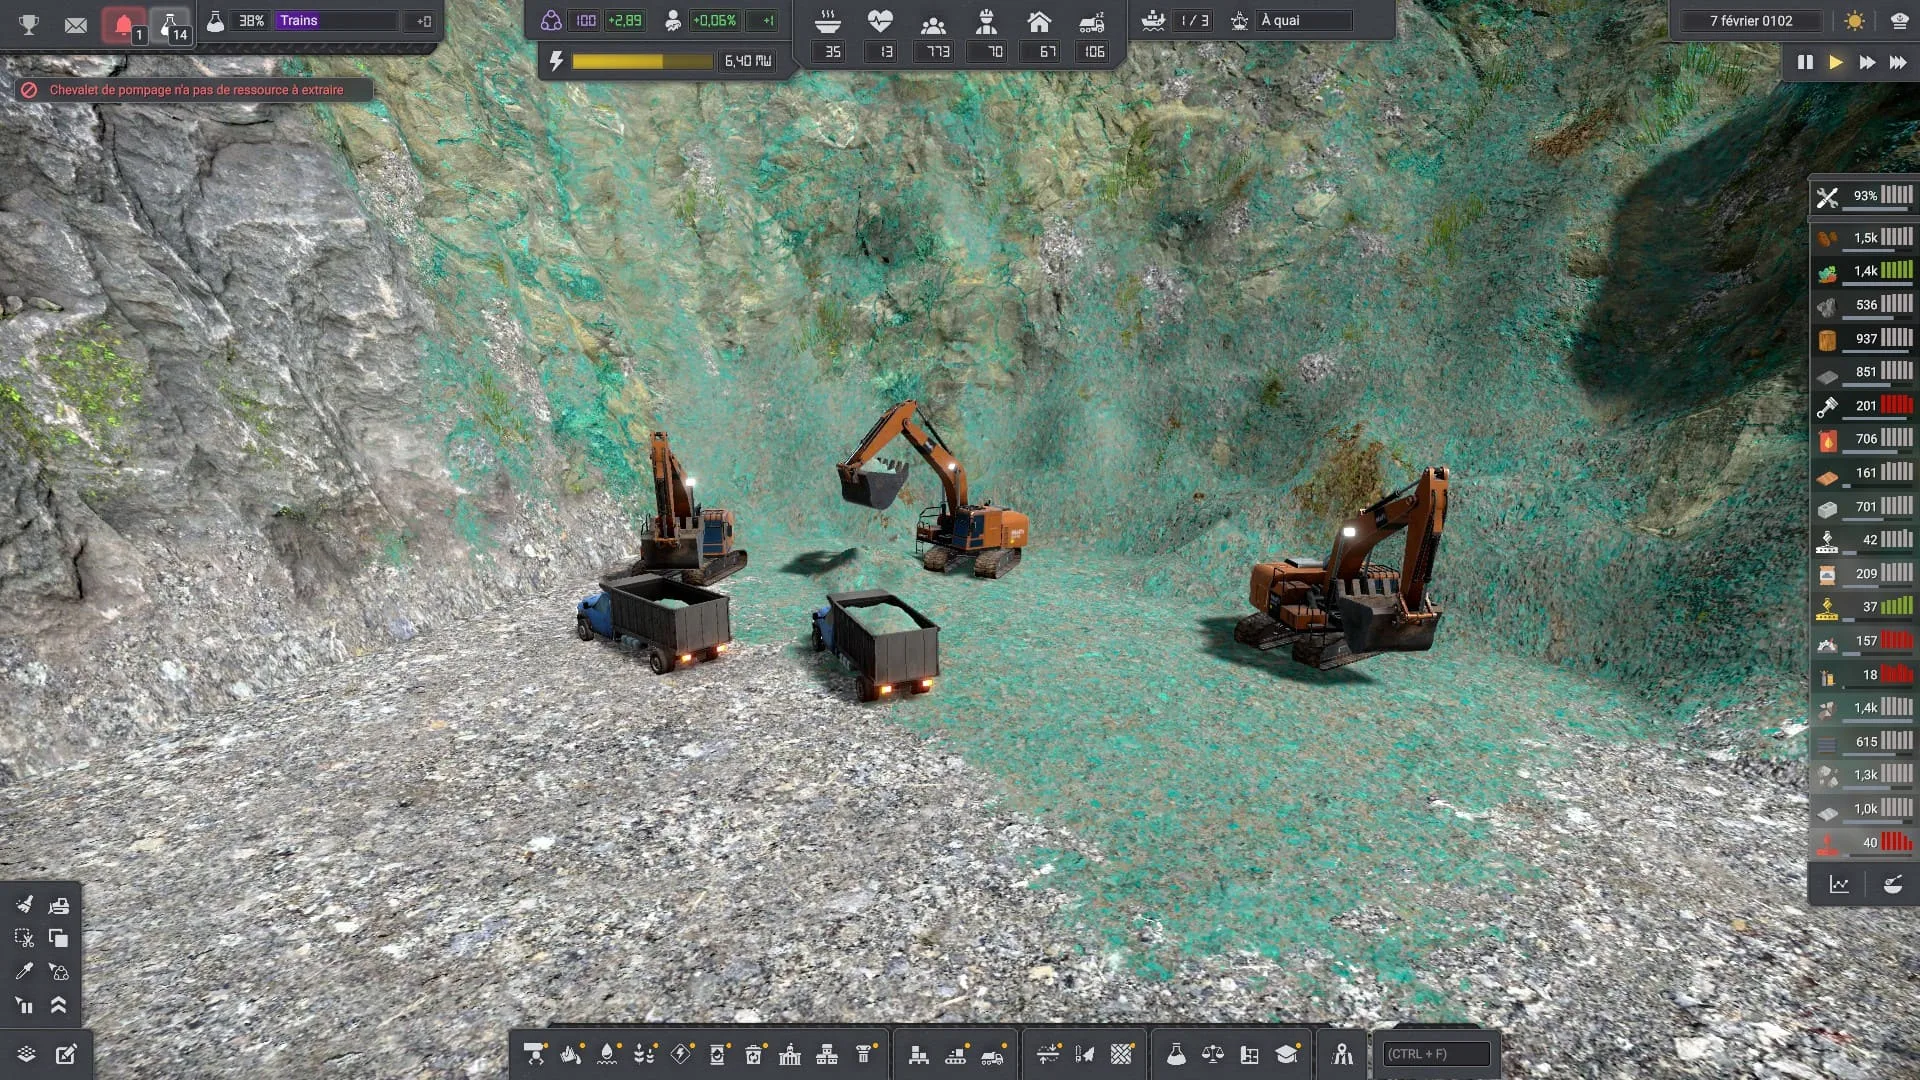Toggle the pause-entities cursor tool
This screenshot has height=1080, width=1920.
(25, 1005)
